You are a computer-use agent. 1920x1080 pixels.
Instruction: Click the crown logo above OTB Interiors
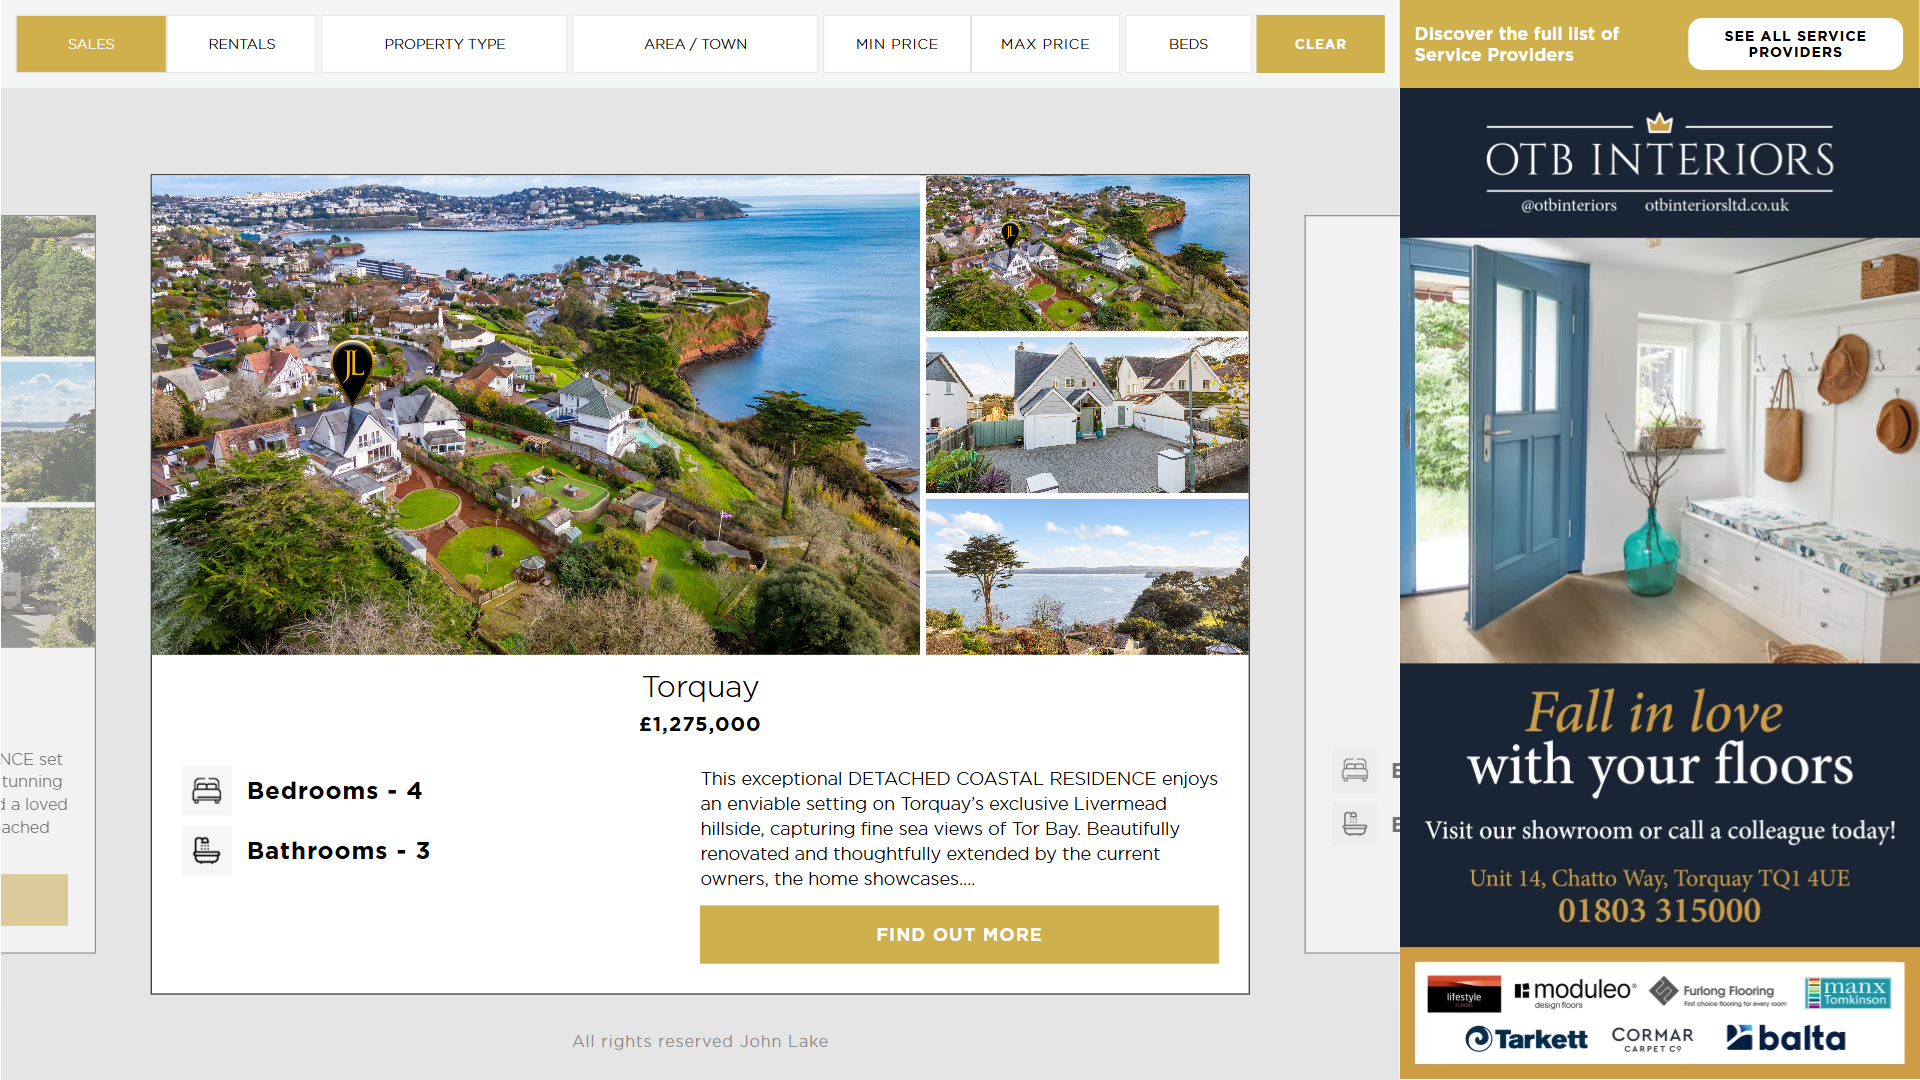[1660, 122]
